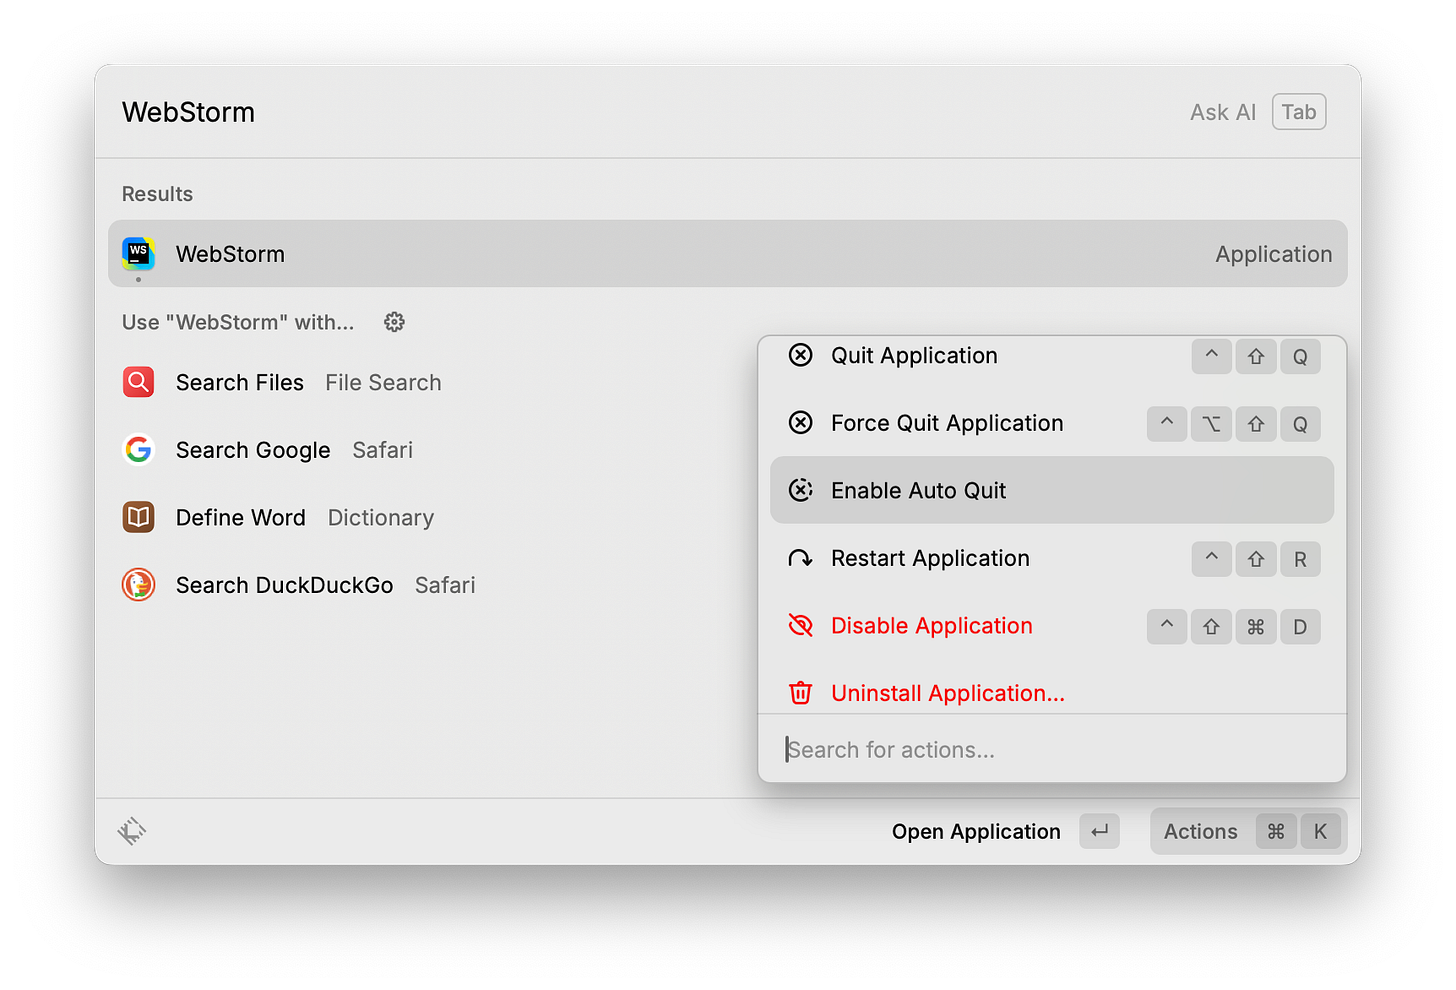Click Open Application in bottom bar
Image resolution: width=1456 pixels, height=990 pixels.
(976, 831)
